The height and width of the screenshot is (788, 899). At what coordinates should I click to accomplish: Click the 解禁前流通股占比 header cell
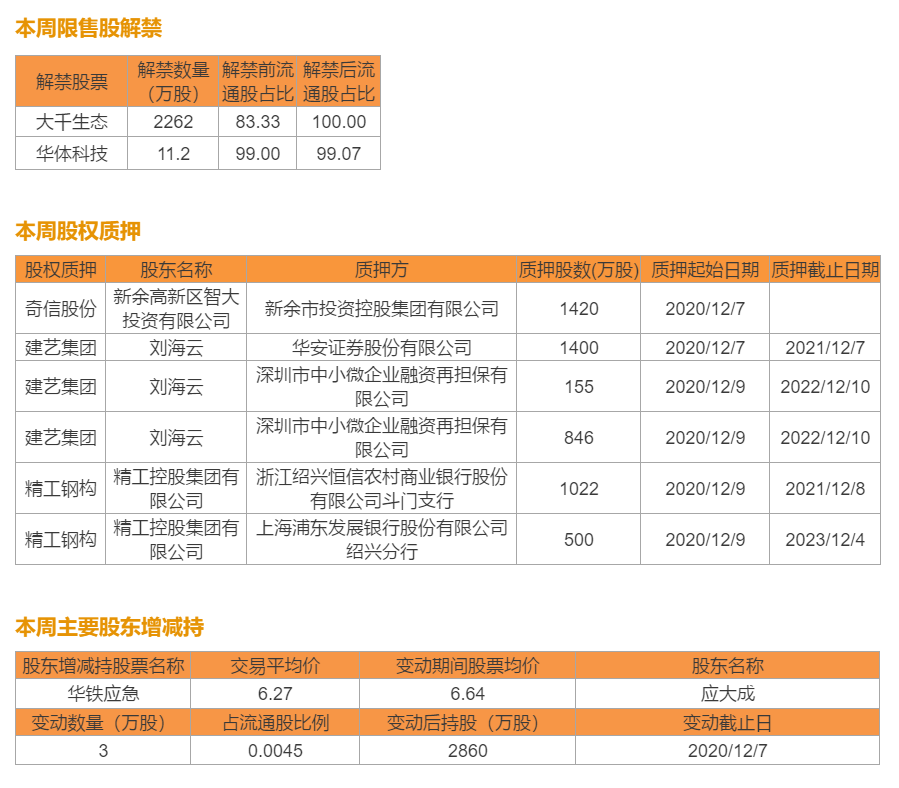point(257,81)
